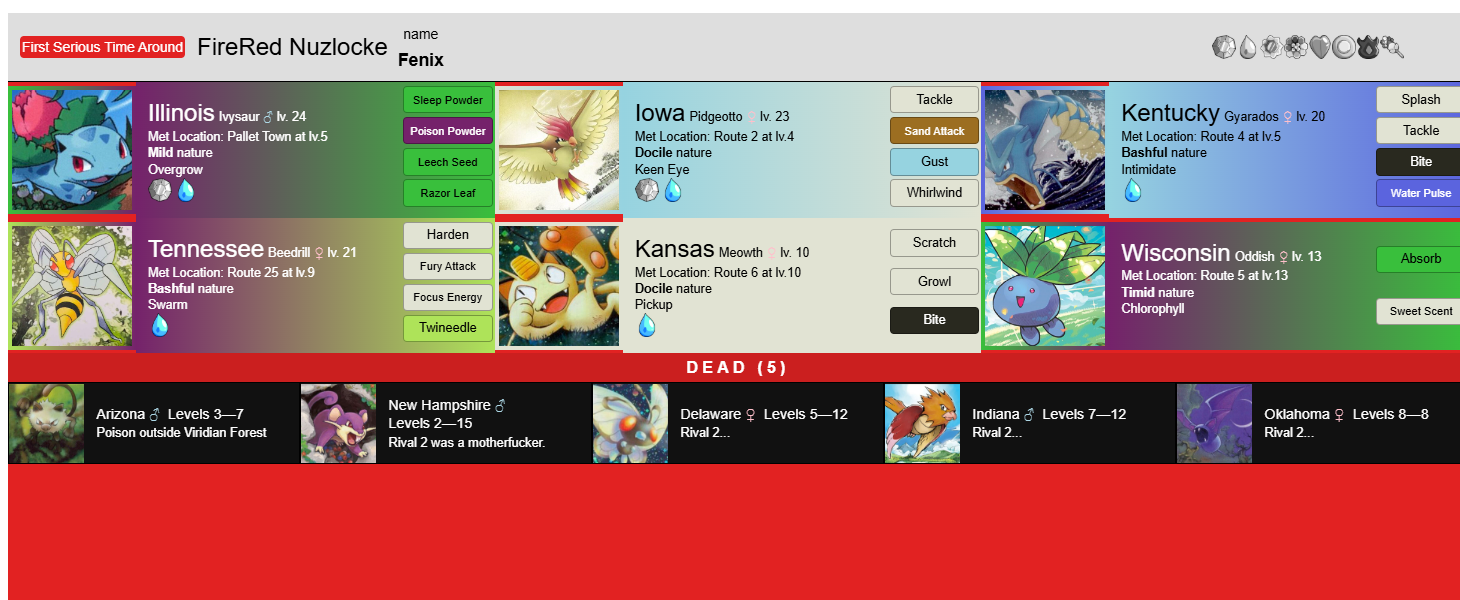
Task: Click the DEAD (5) section header
Action: 737,367
